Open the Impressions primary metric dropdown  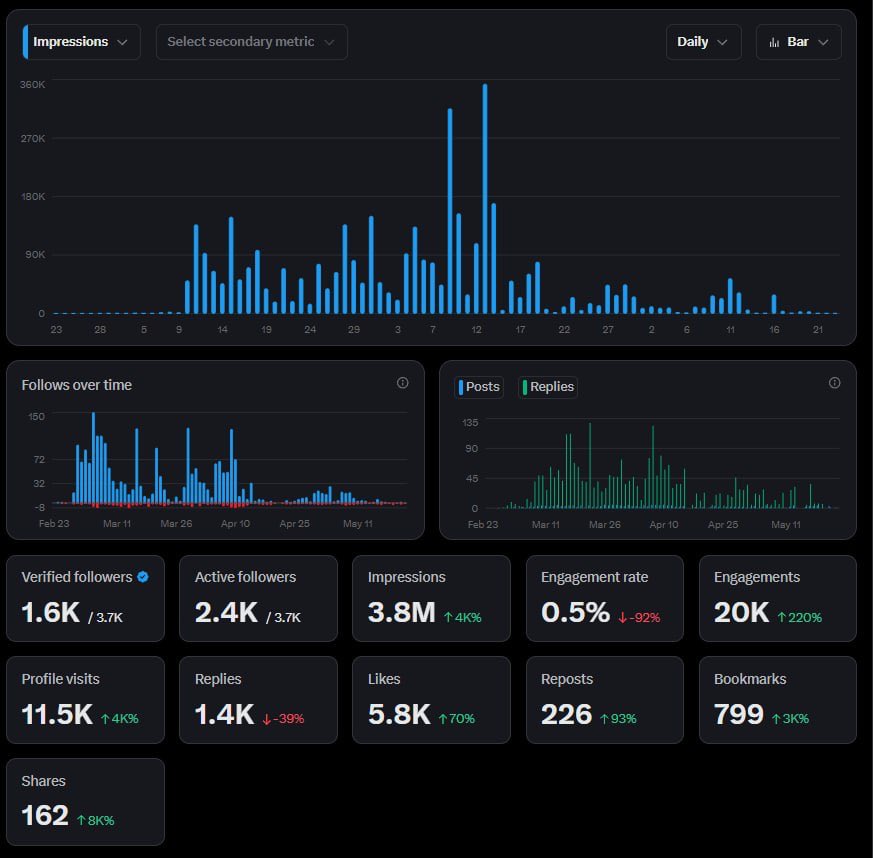point(81,42)
